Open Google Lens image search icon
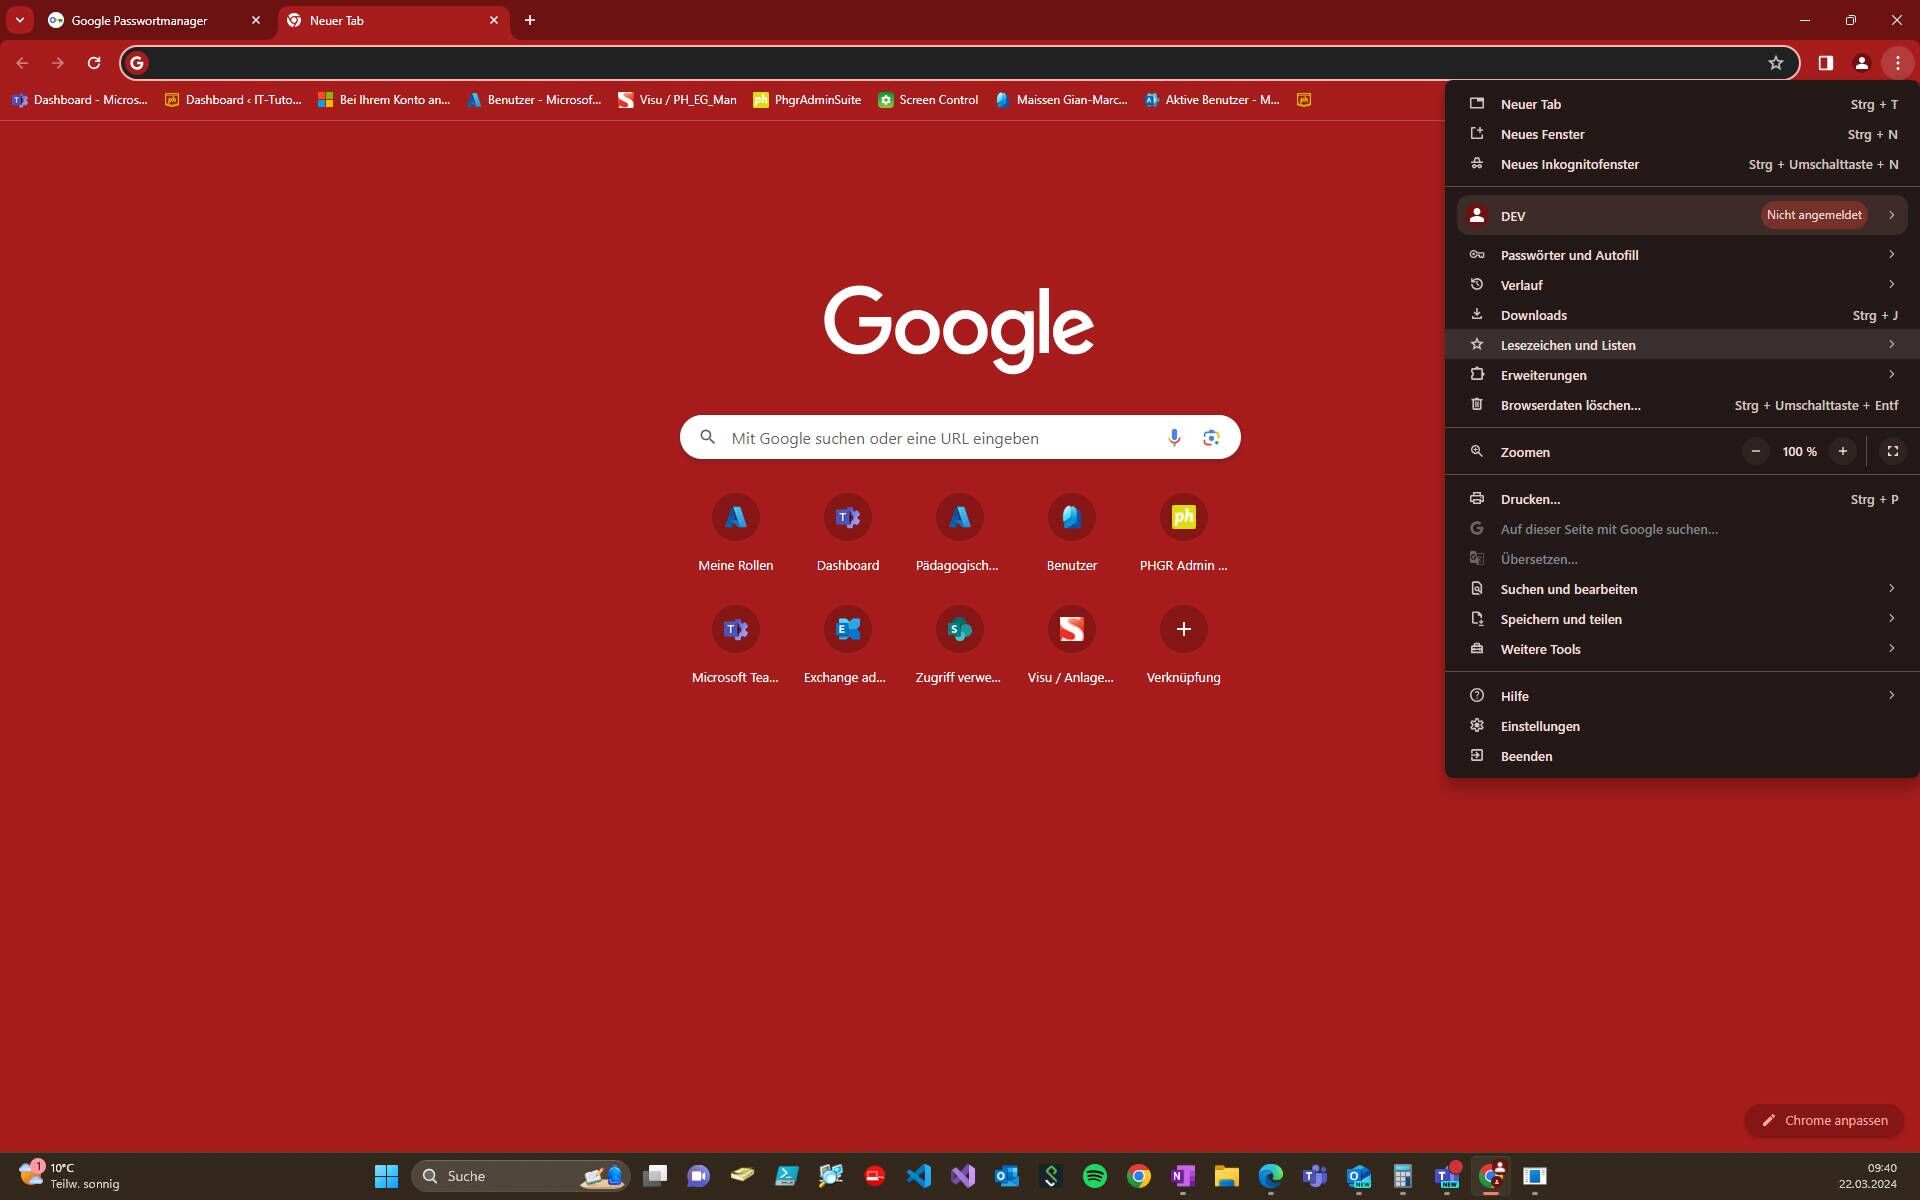 [x=1211, y=438]
